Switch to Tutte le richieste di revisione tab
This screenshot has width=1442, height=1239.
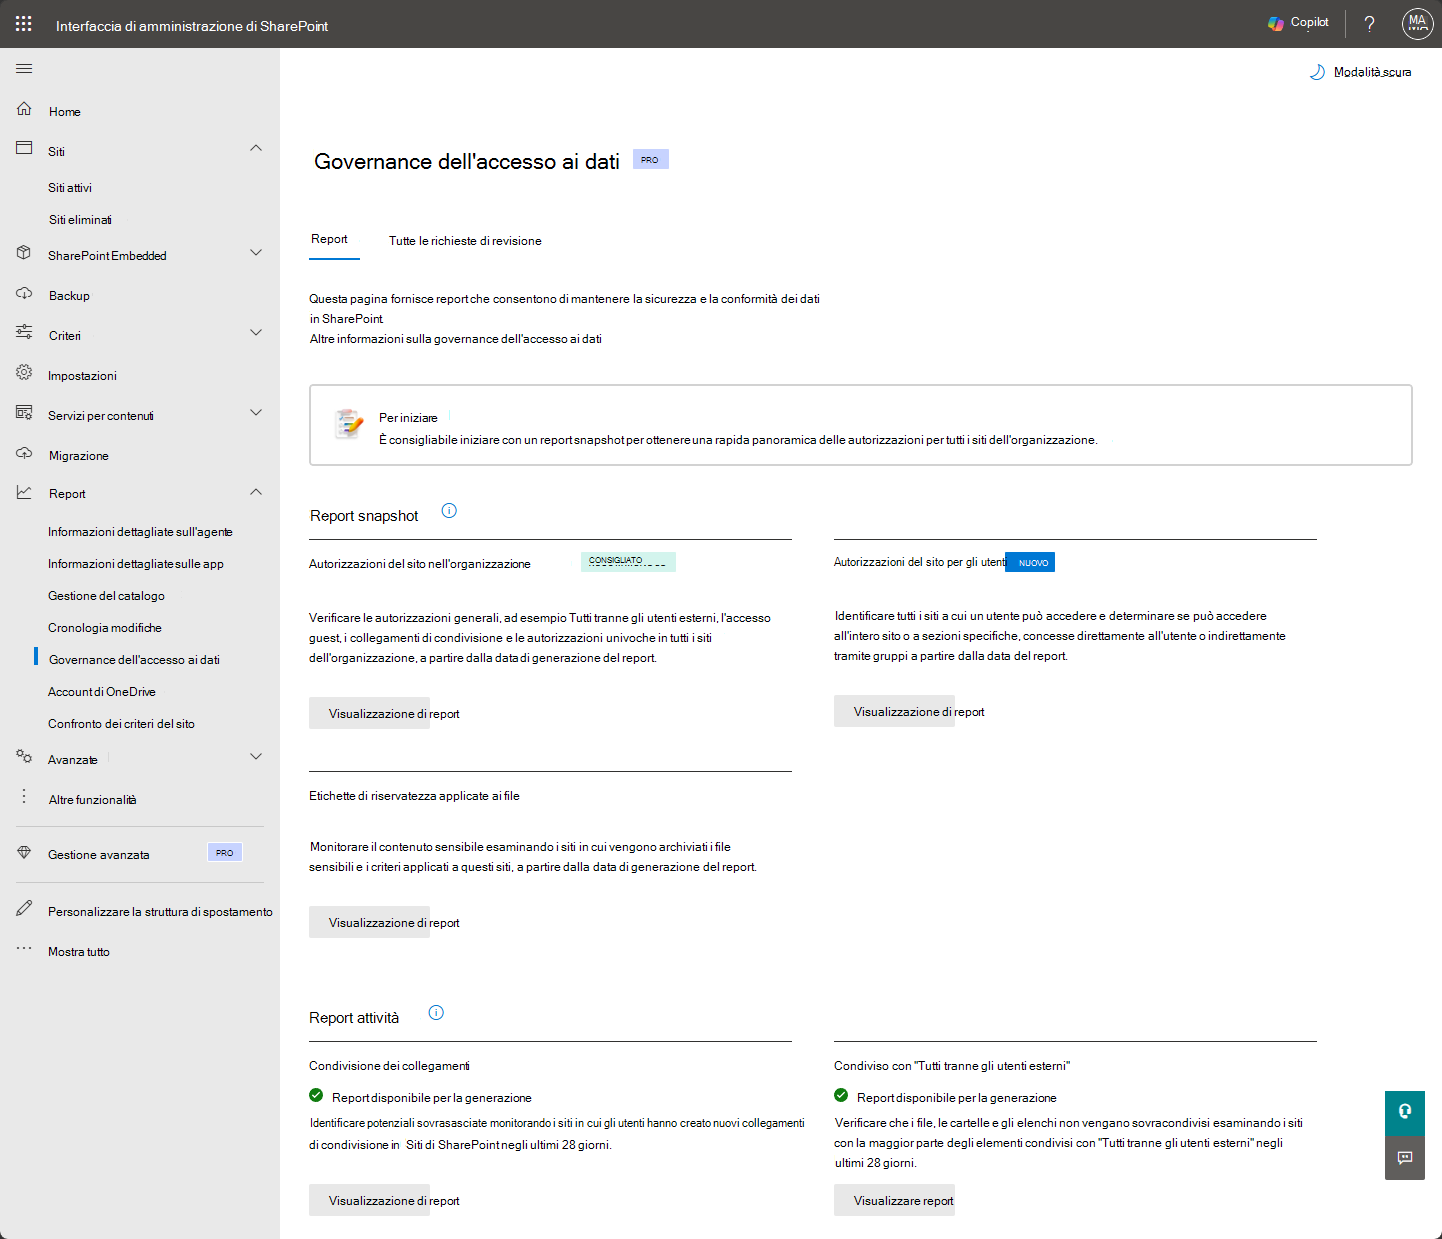coord(465,241)
